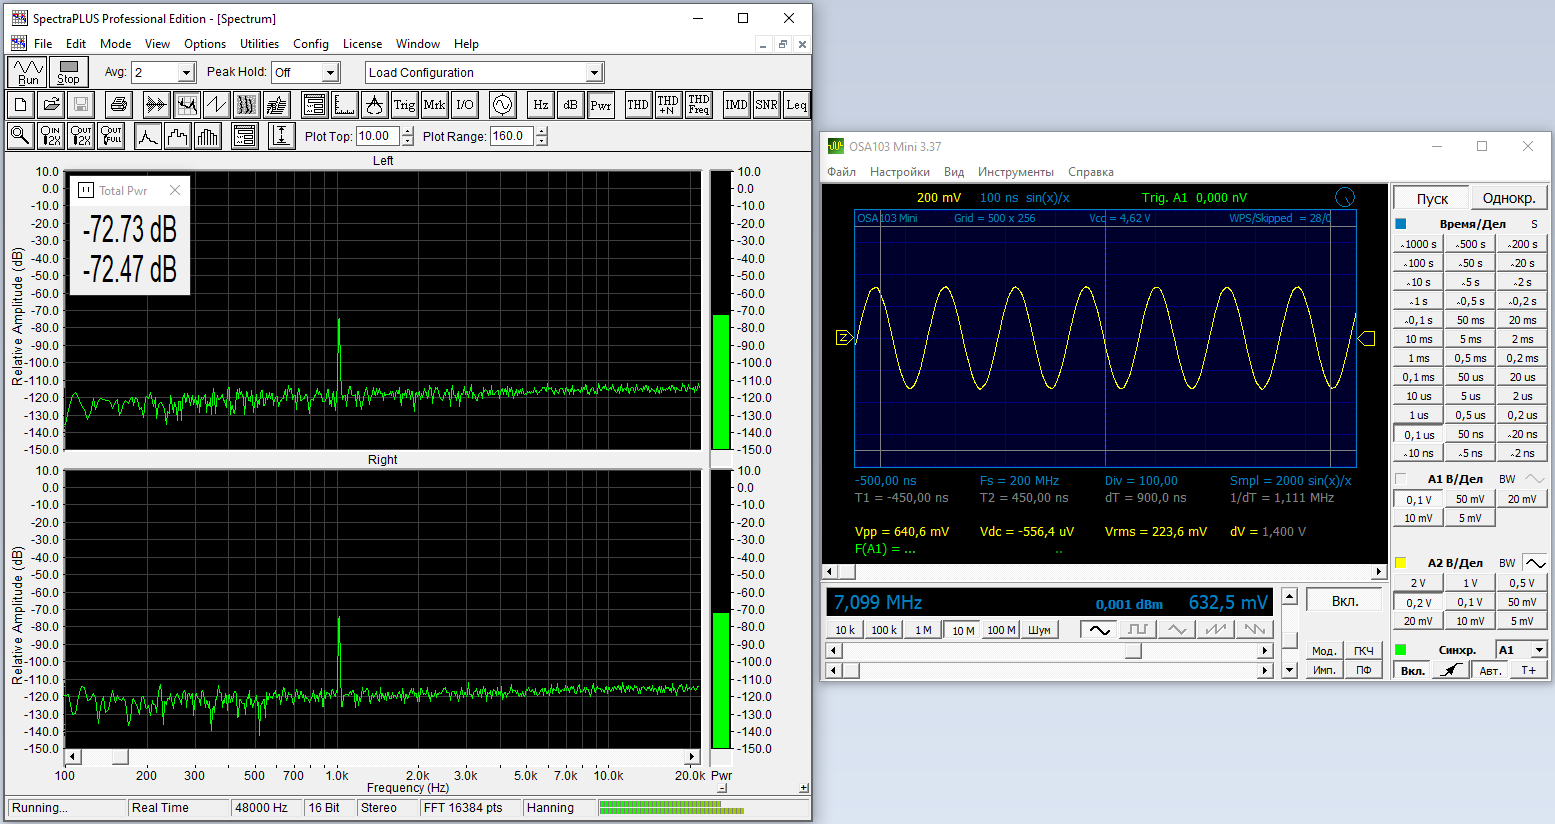
Task: Select square waveform in OSA103 generator
Action: pyautogui.click(x=1138, y=630)
